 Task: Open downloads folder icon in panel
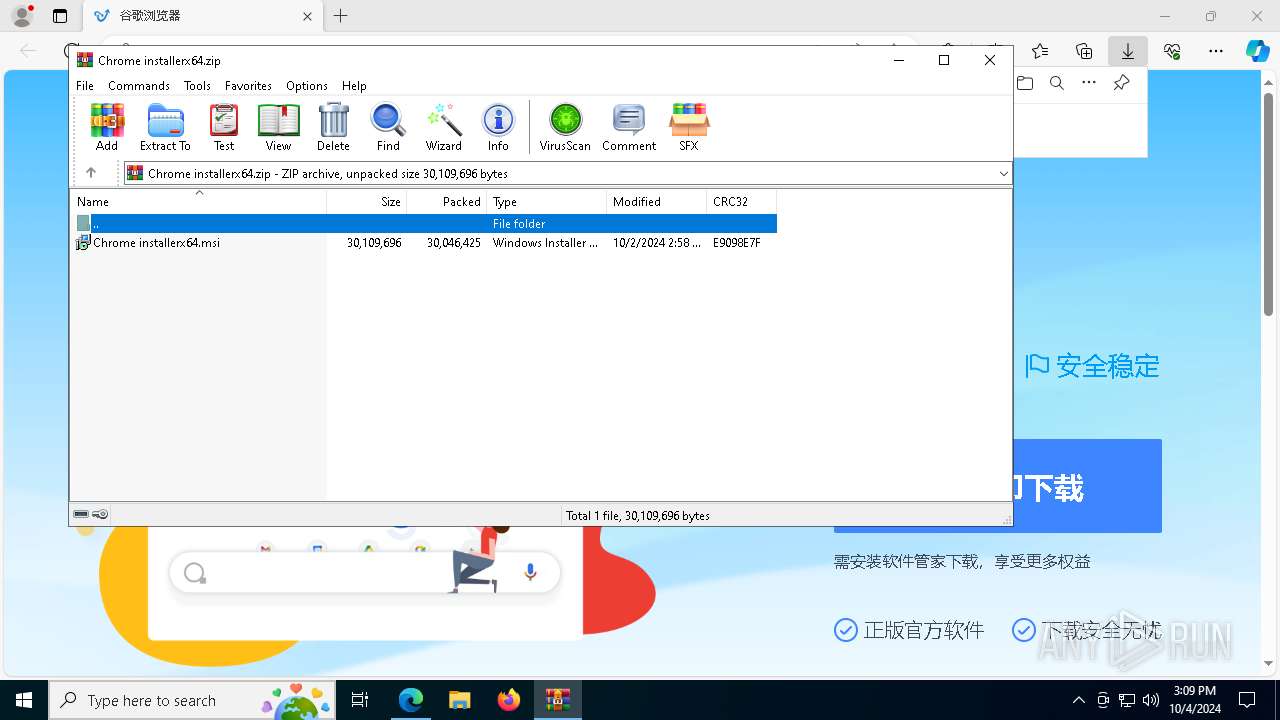pyautogui.click(x=1025, y=83)
